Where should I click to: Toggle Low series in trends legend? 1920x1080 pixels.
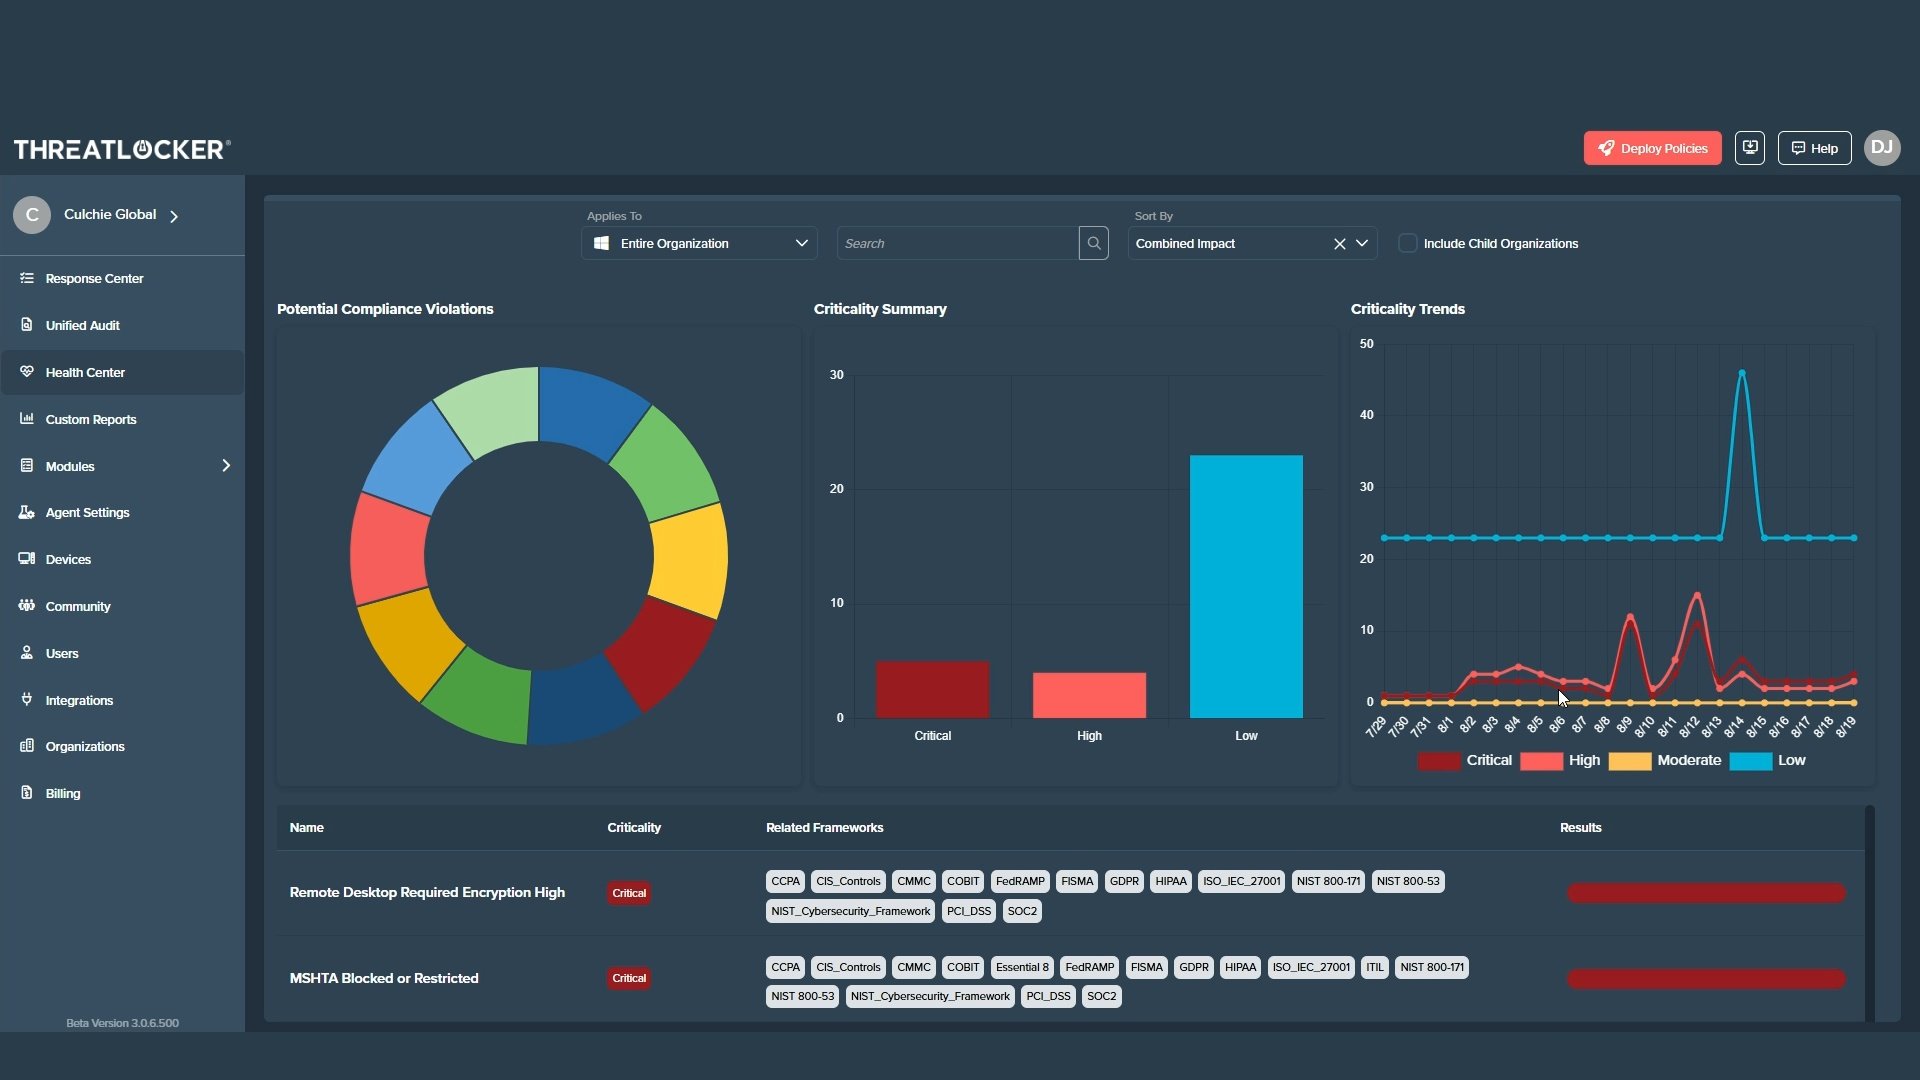(x=1767, y=761)
